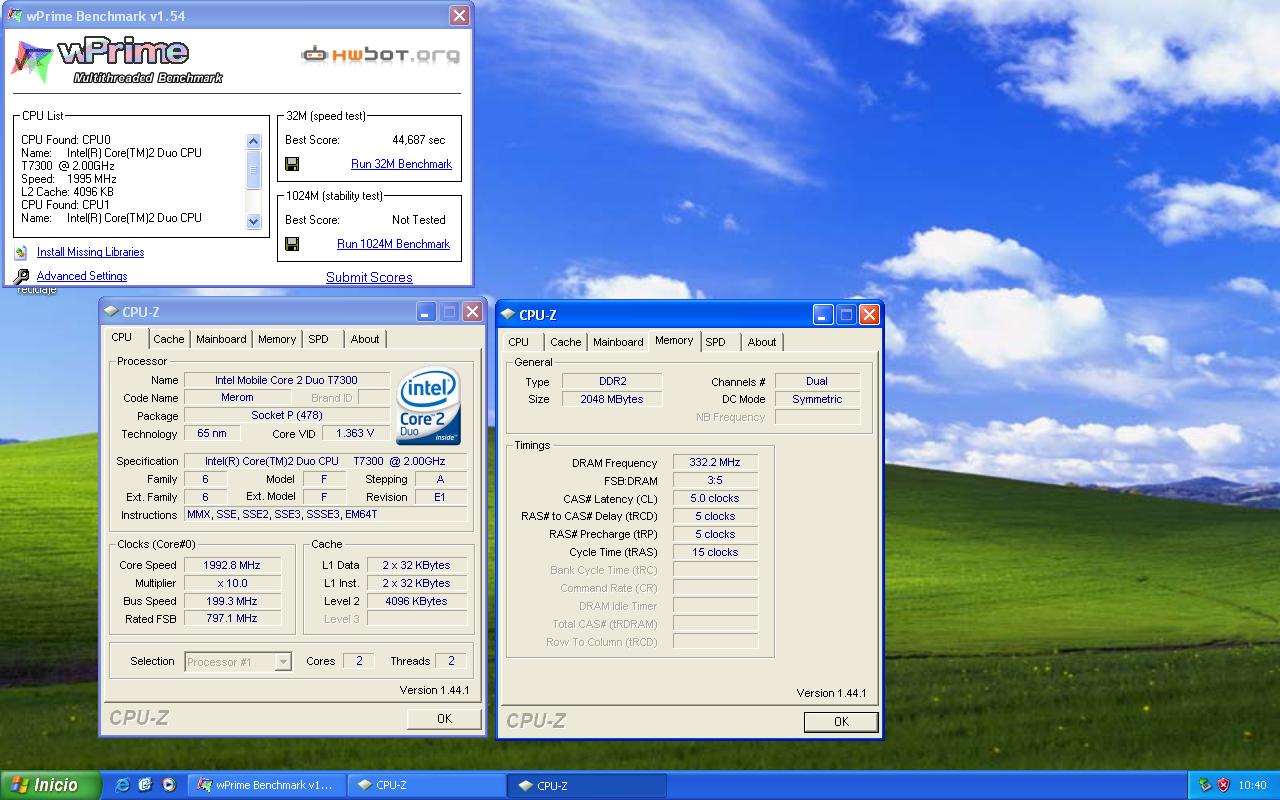
Task: Open Internet Explorer from the quick launch
Action: tap(123, 785)
